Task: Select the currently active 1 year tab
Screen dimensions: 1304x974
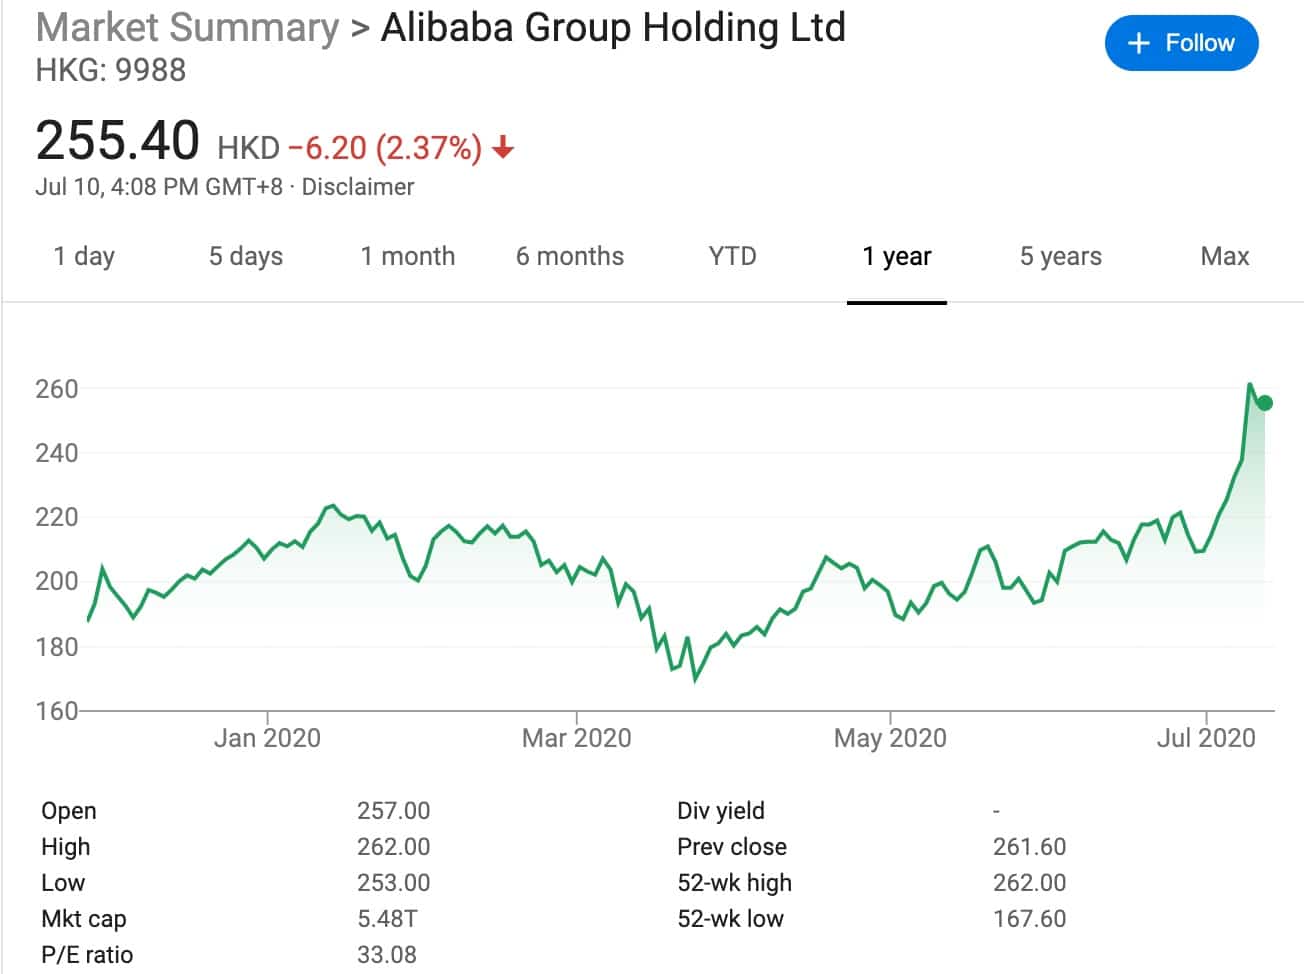Action: click(897, 256)
